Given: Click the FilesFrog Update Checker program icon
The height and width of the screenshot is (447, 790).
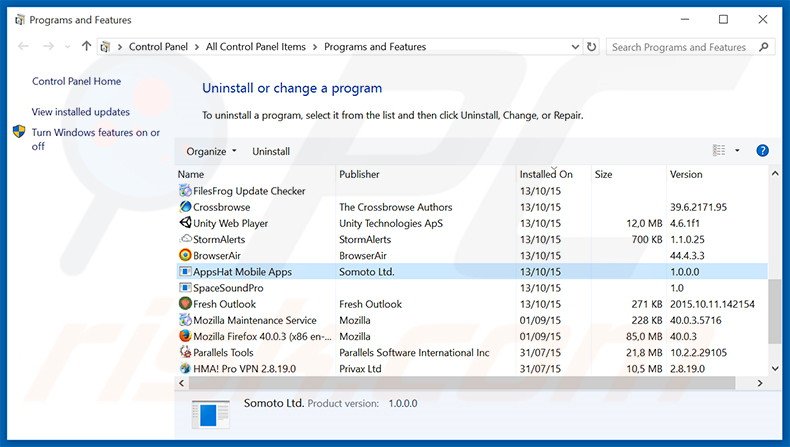Looking at the screenshot, I should coord(185,190).
